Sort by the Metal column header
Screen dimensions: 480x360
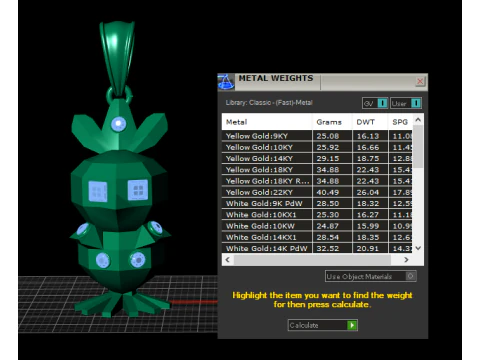(267, 122)
